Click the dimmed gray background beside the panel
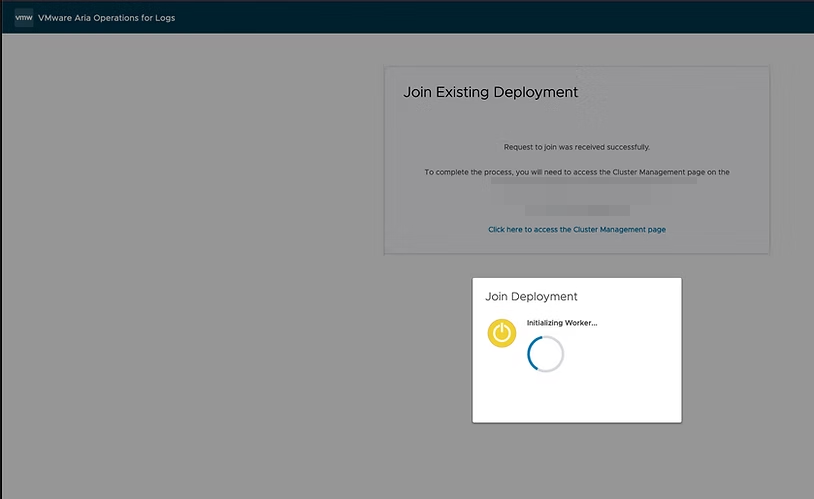This screenshot has width=814, height=499. pyautogui.click(x=200, y=250)
